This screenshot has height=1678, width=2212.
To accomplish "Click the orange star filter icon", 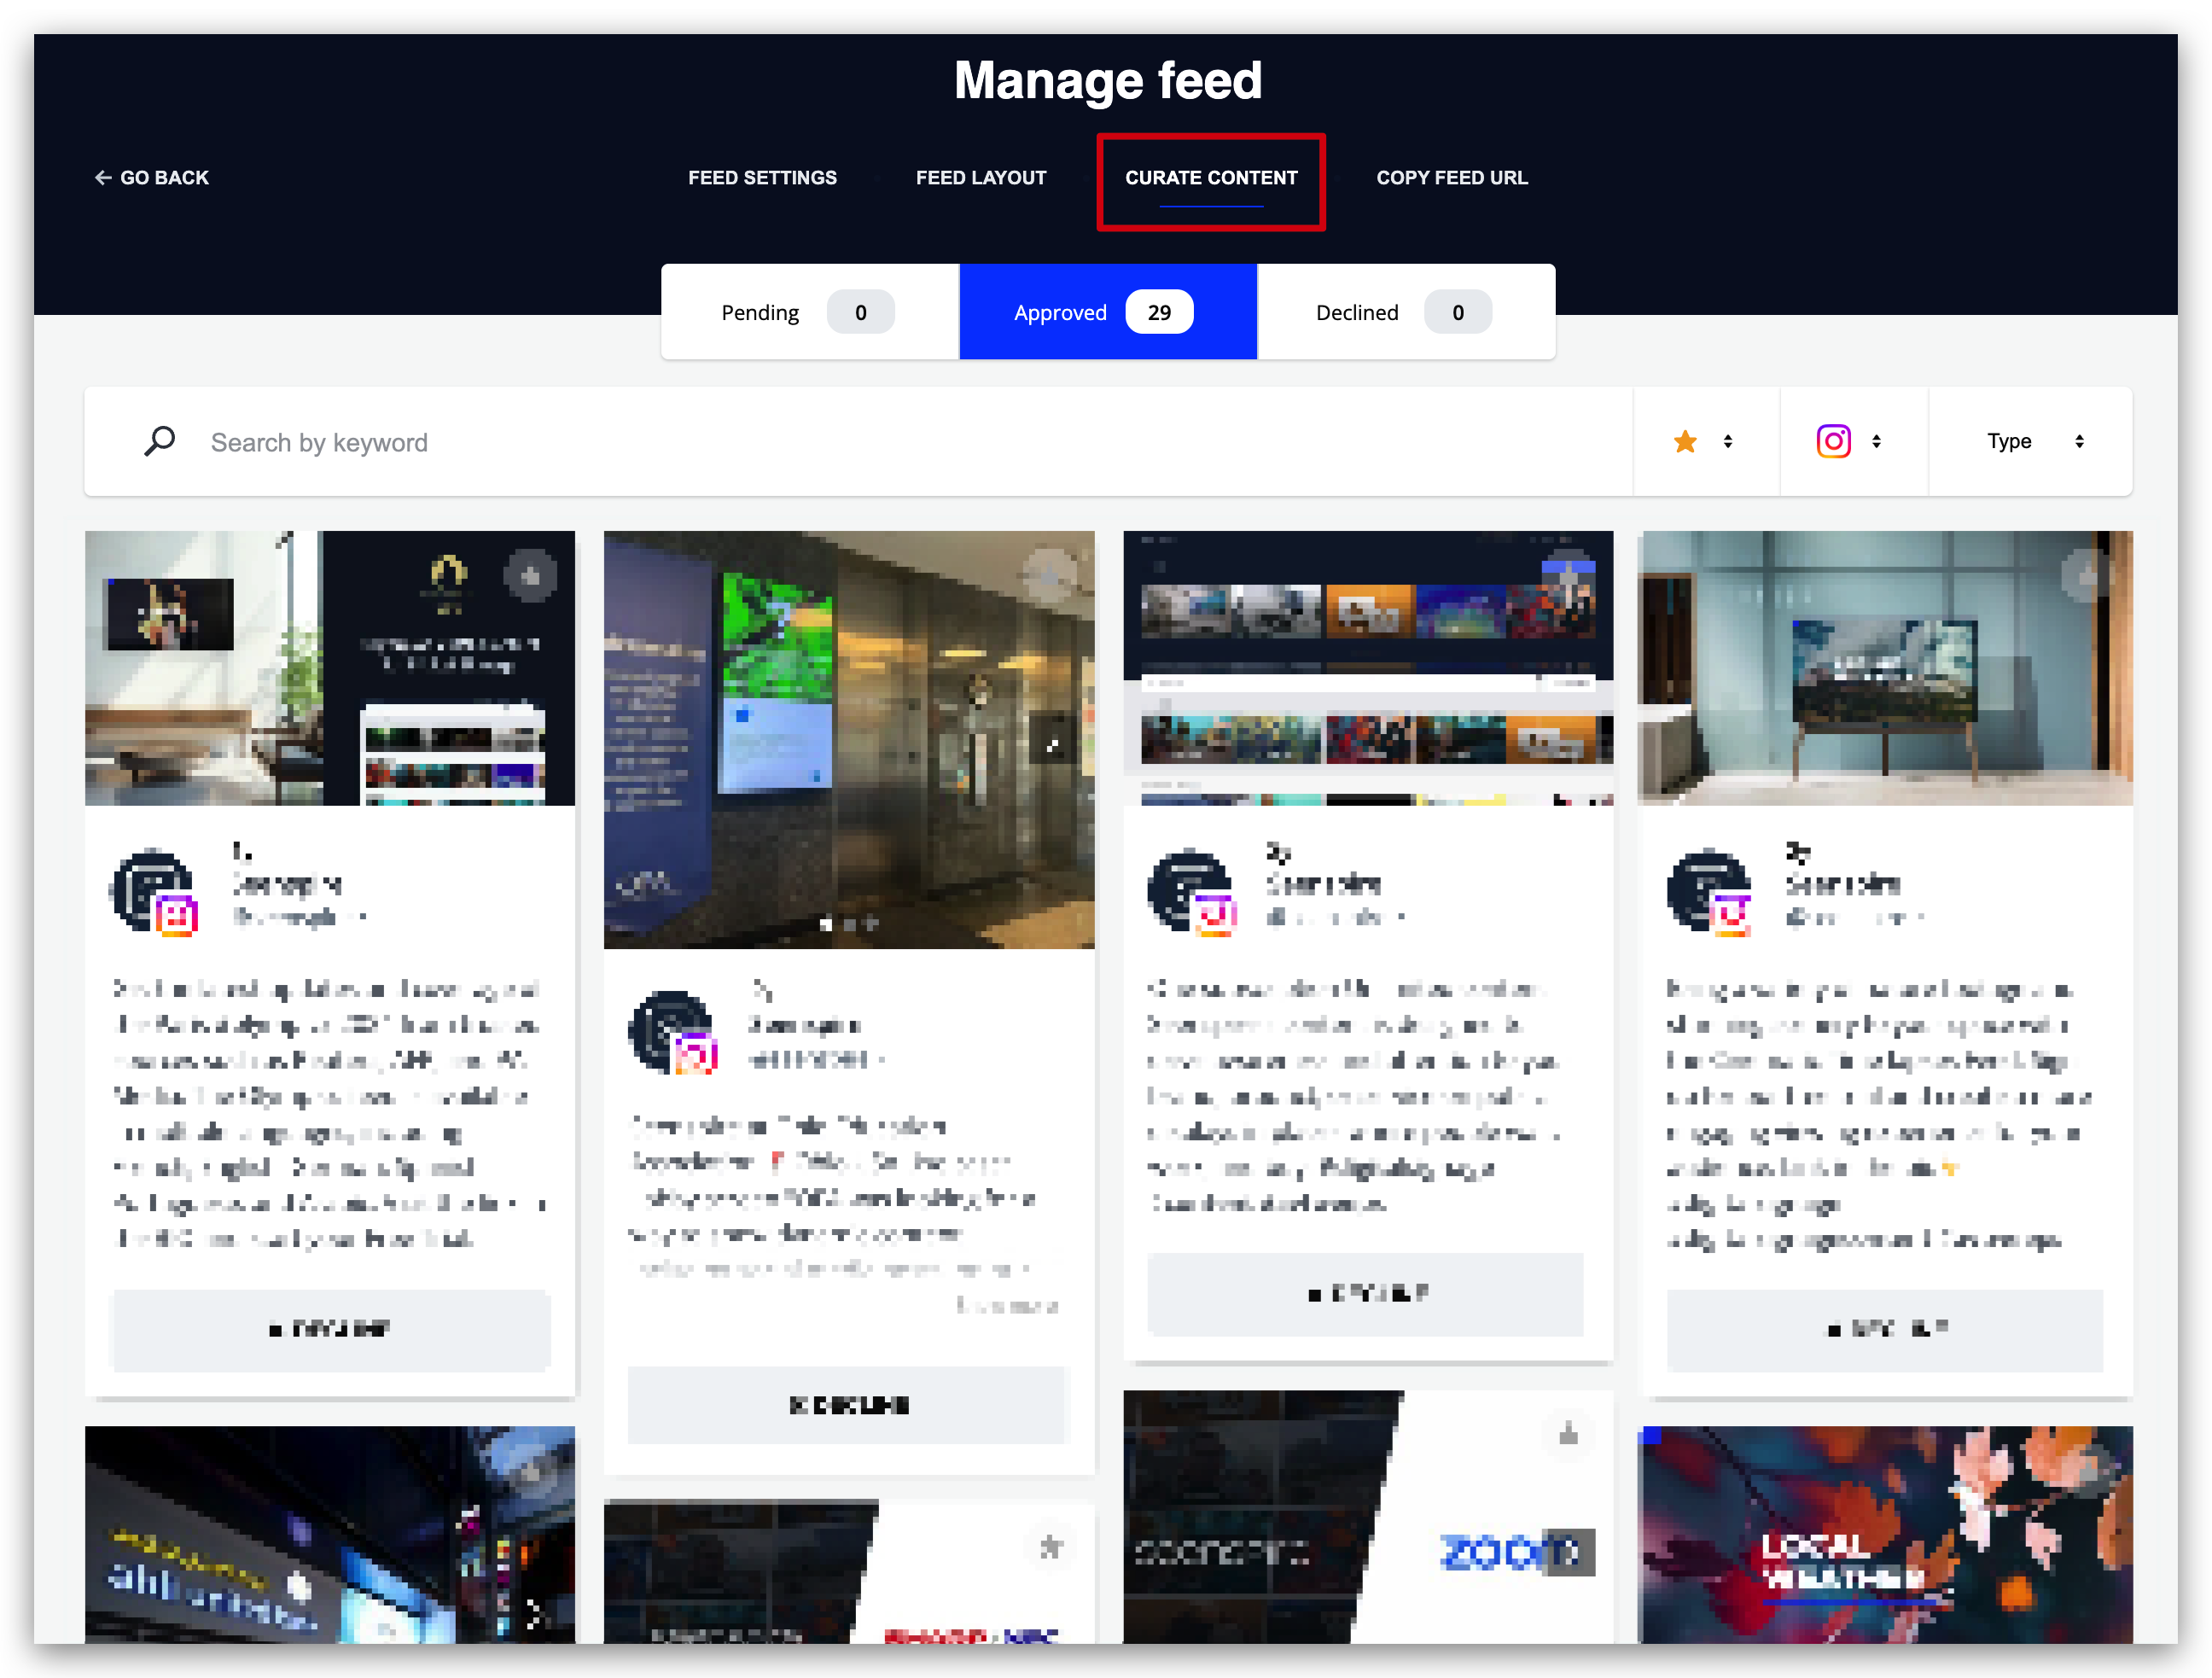I will click(1685, 441).
